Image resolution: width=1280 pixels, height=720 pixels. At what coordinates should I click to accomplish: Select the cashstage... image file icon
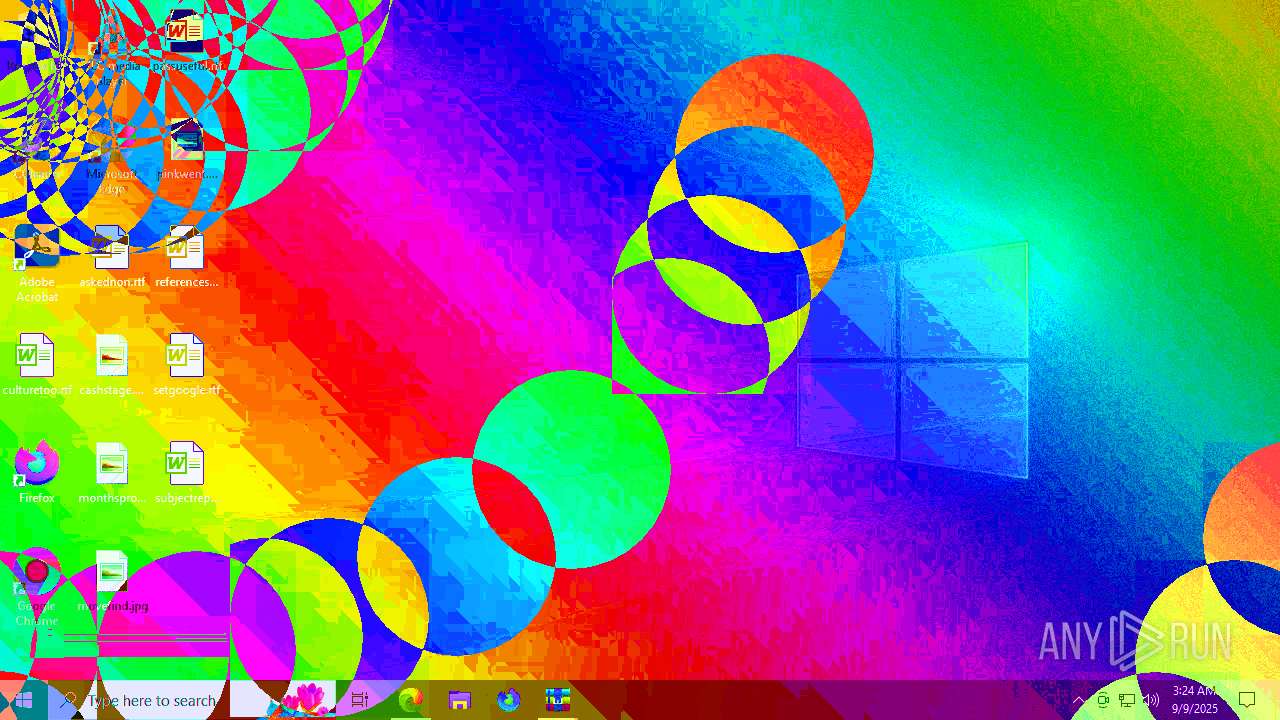112,366
